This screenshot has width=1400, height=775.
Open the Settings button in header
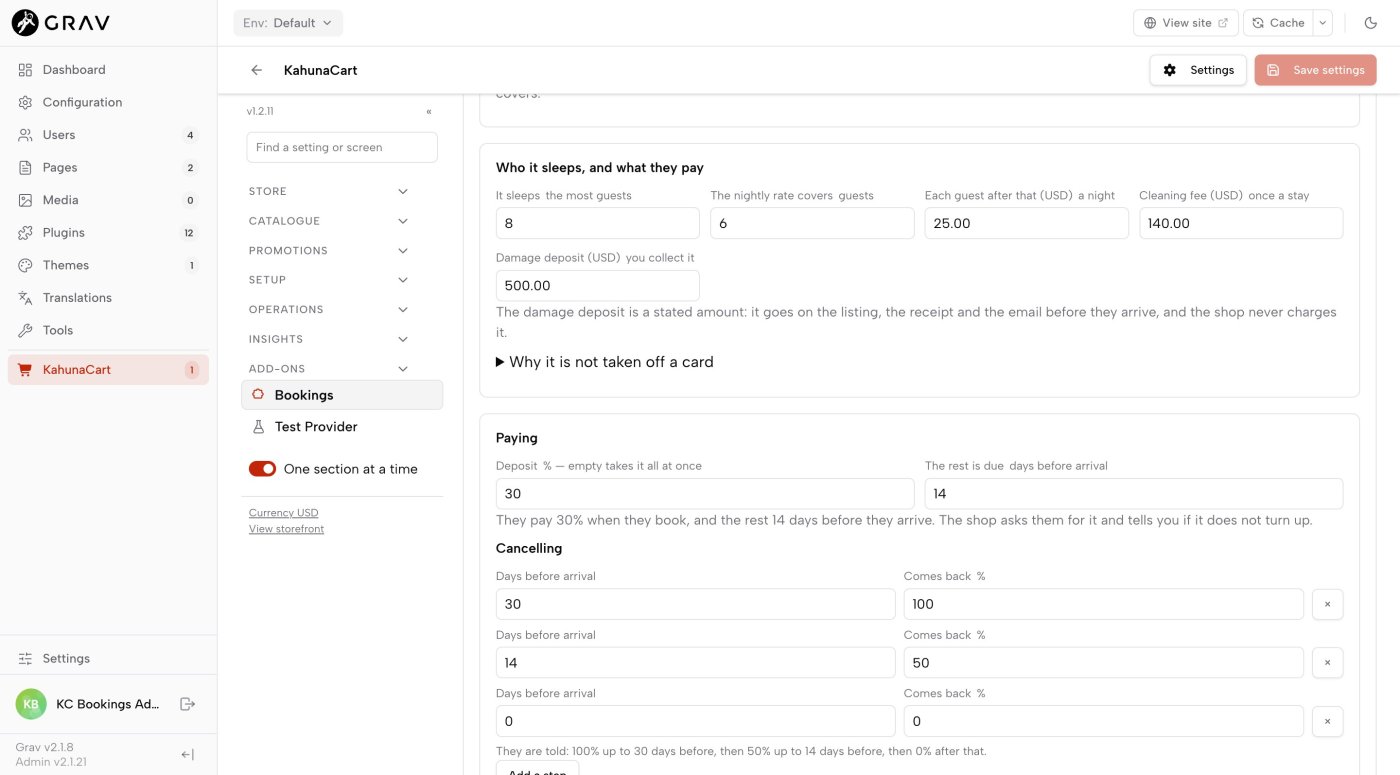pyautogui.click(x=1198, y=70)
